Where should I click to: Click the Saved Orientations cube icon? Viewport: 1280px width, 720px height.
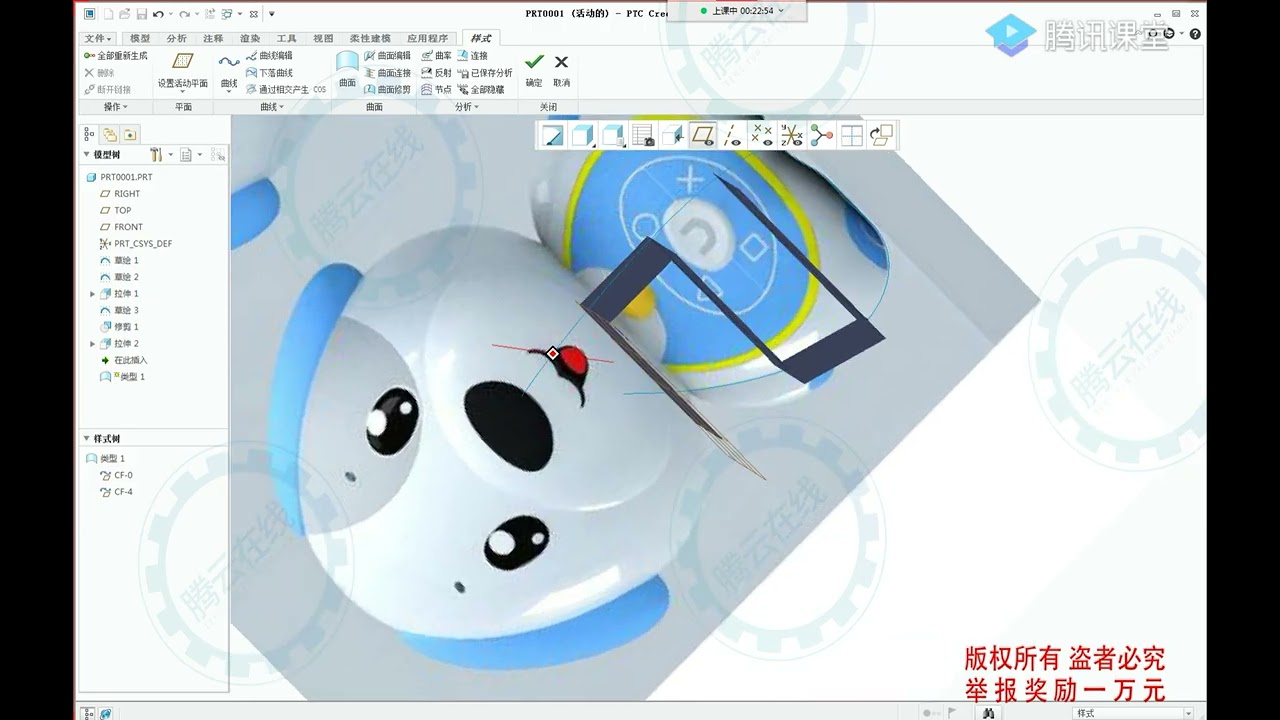coord(613,136)
